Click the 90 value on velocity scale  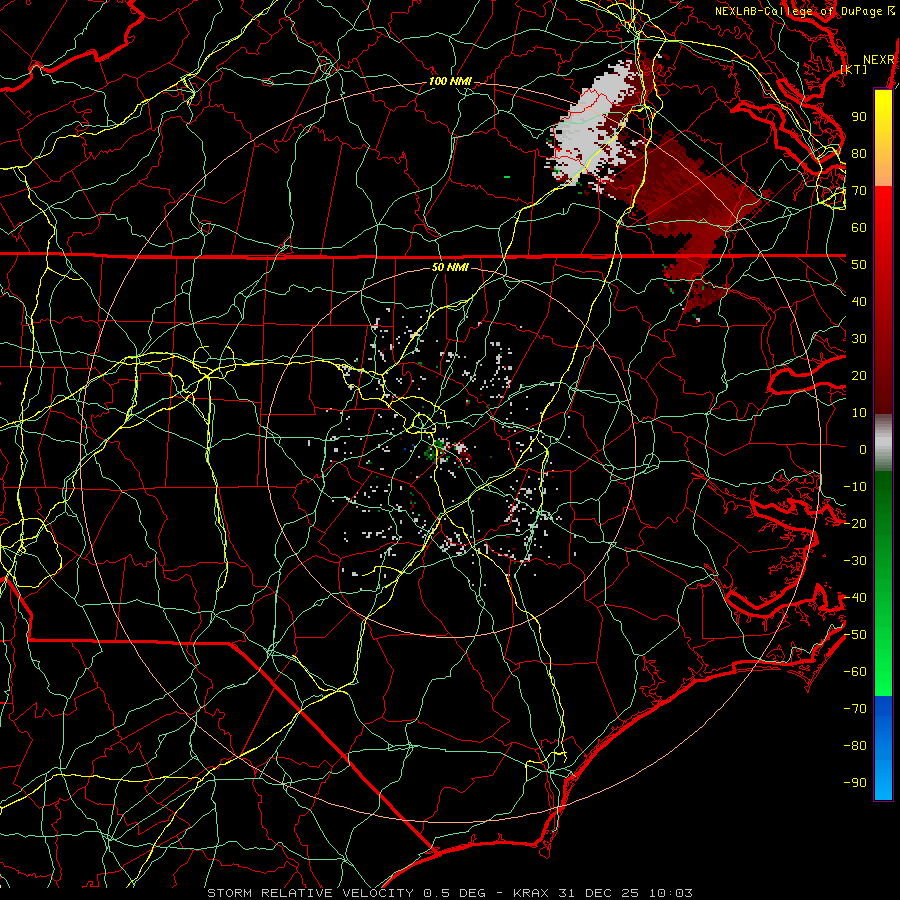(x=859, y=117)
